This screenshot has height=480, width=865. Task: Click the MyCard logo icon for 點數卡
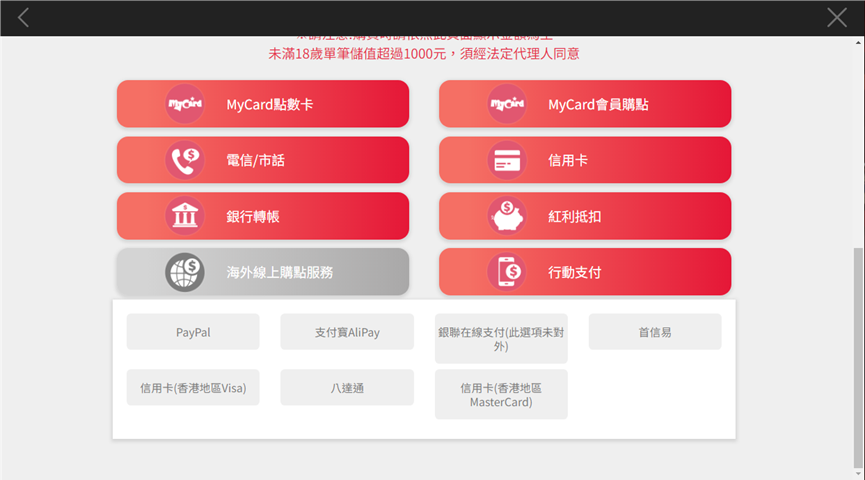click(x=185, y=104)
